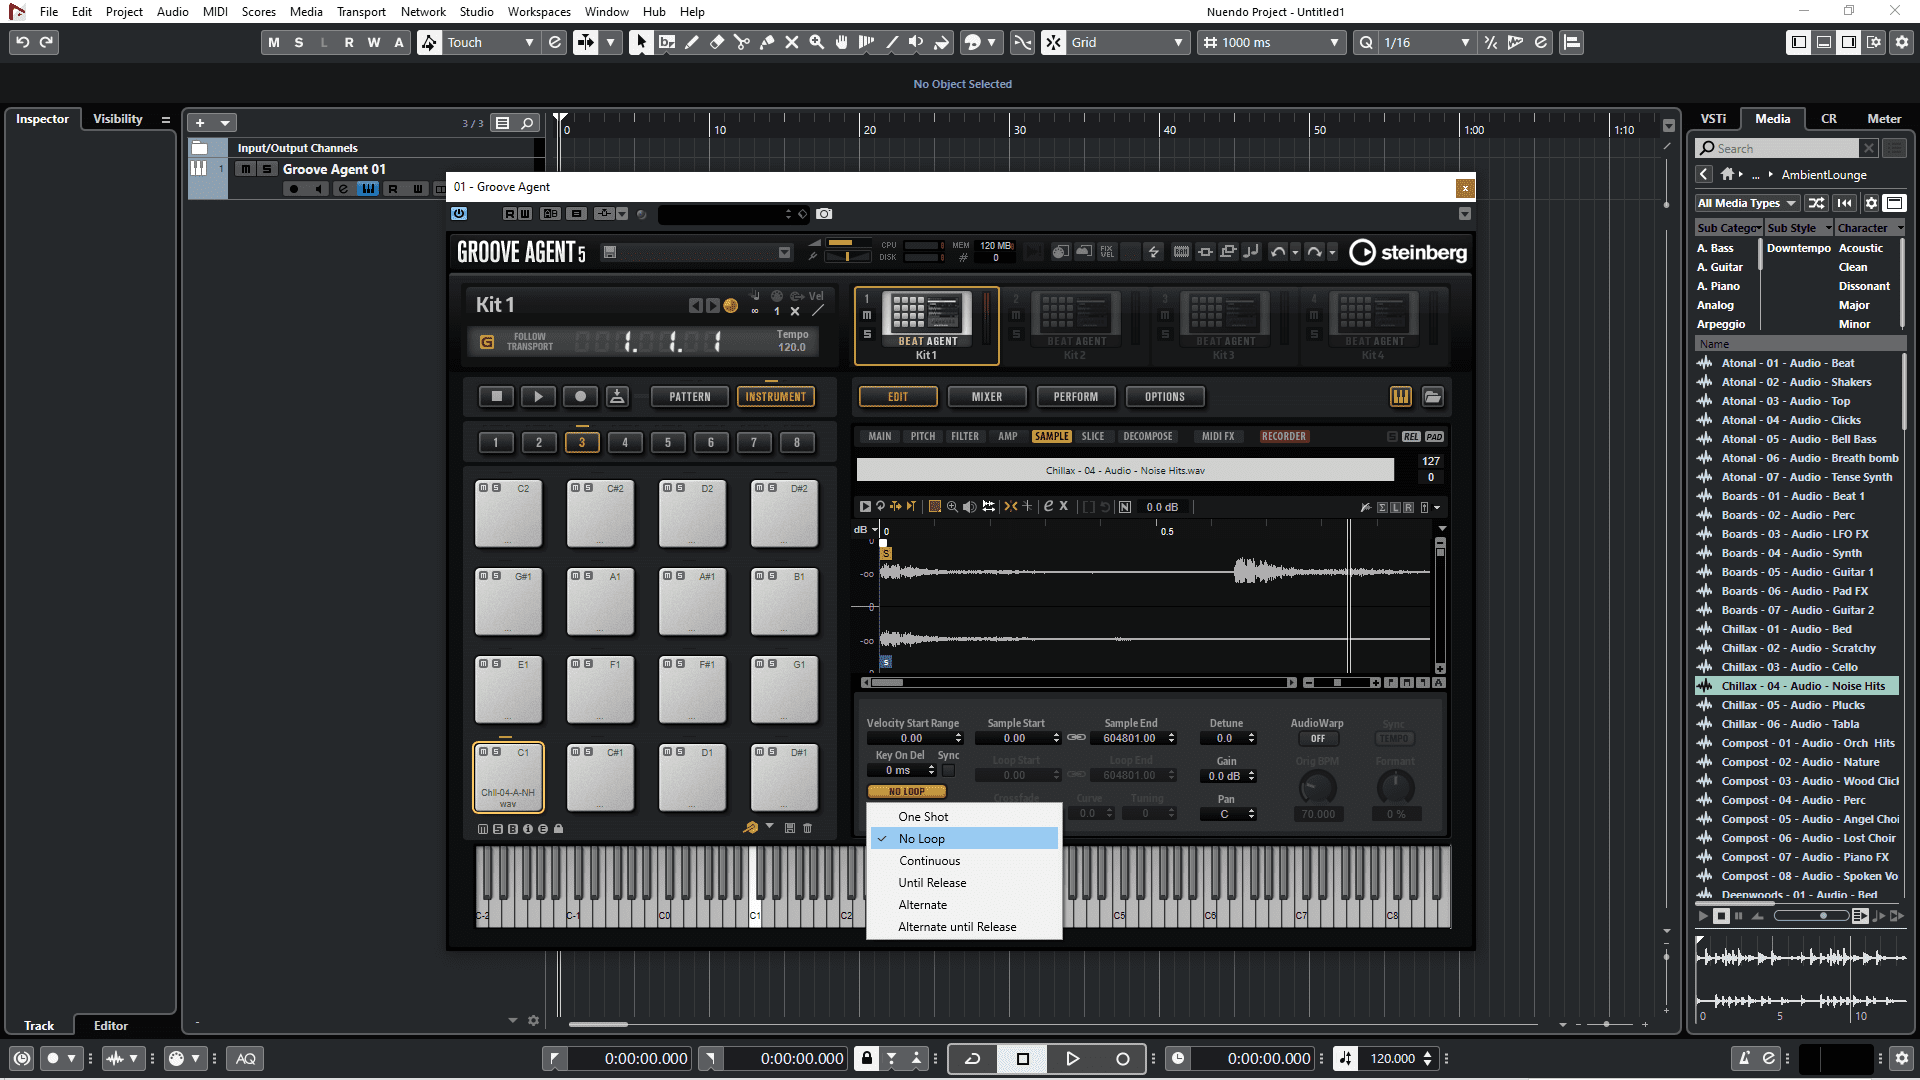Image resolution: width=1920 pixels, height=1080 pixels.
Task: Open the Transport menu
Action: point(361,12)
